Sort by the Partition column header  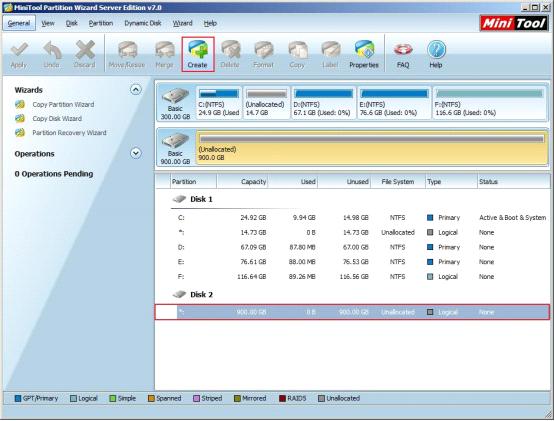coord(193,182)
